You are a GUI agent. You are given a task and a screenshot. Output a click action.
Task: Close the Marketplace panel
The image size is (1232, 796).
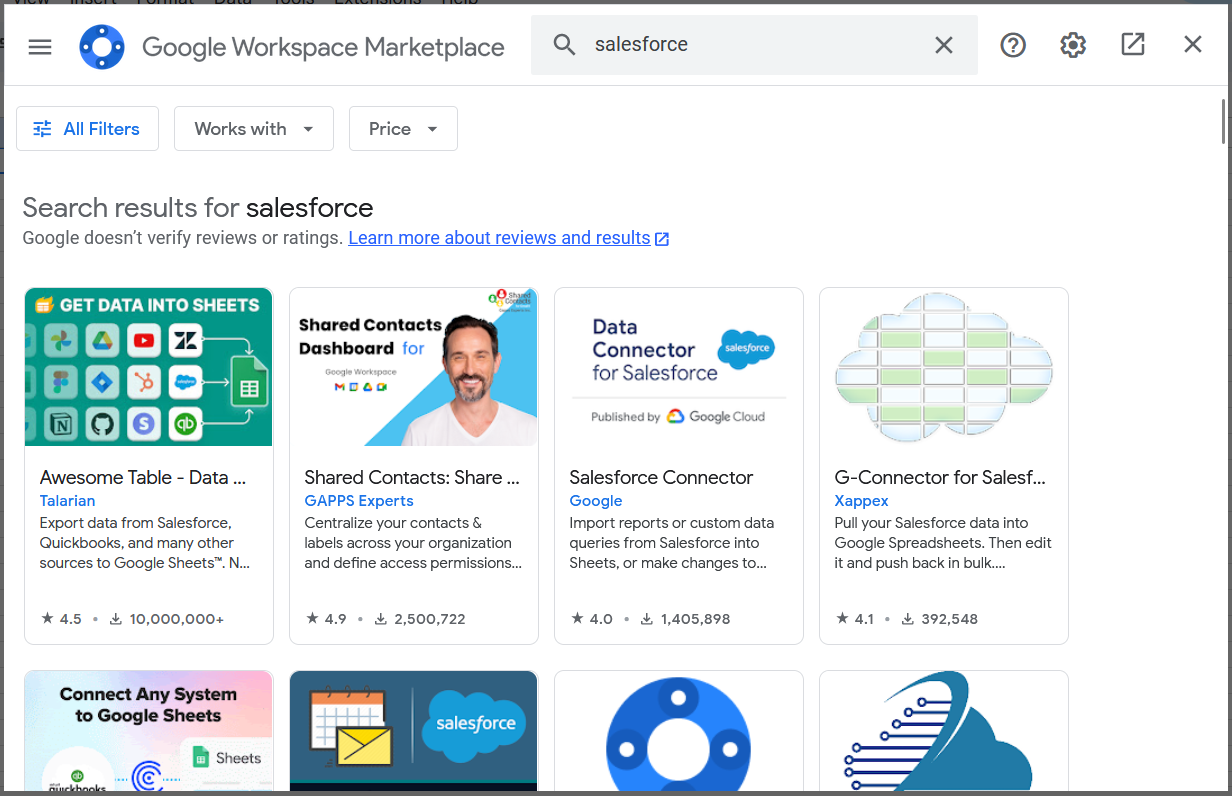(1192, 44)
